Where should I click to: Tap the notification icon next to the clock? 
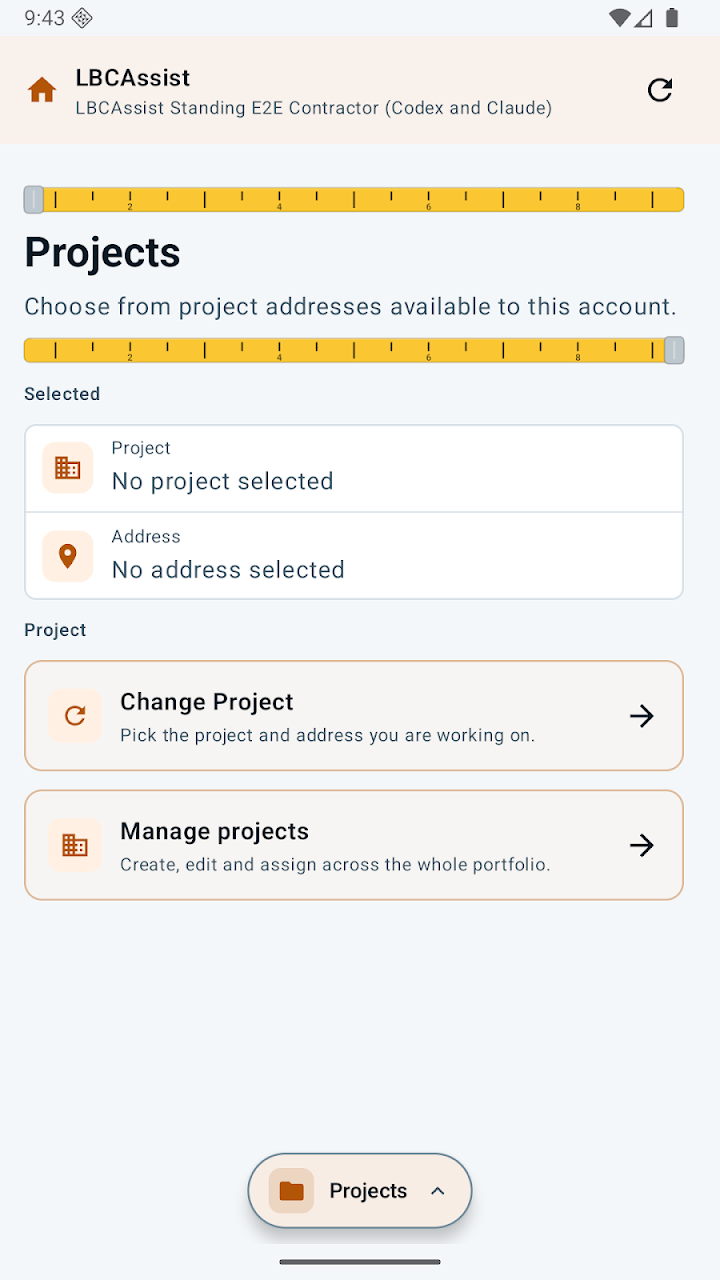coord(83,18)
